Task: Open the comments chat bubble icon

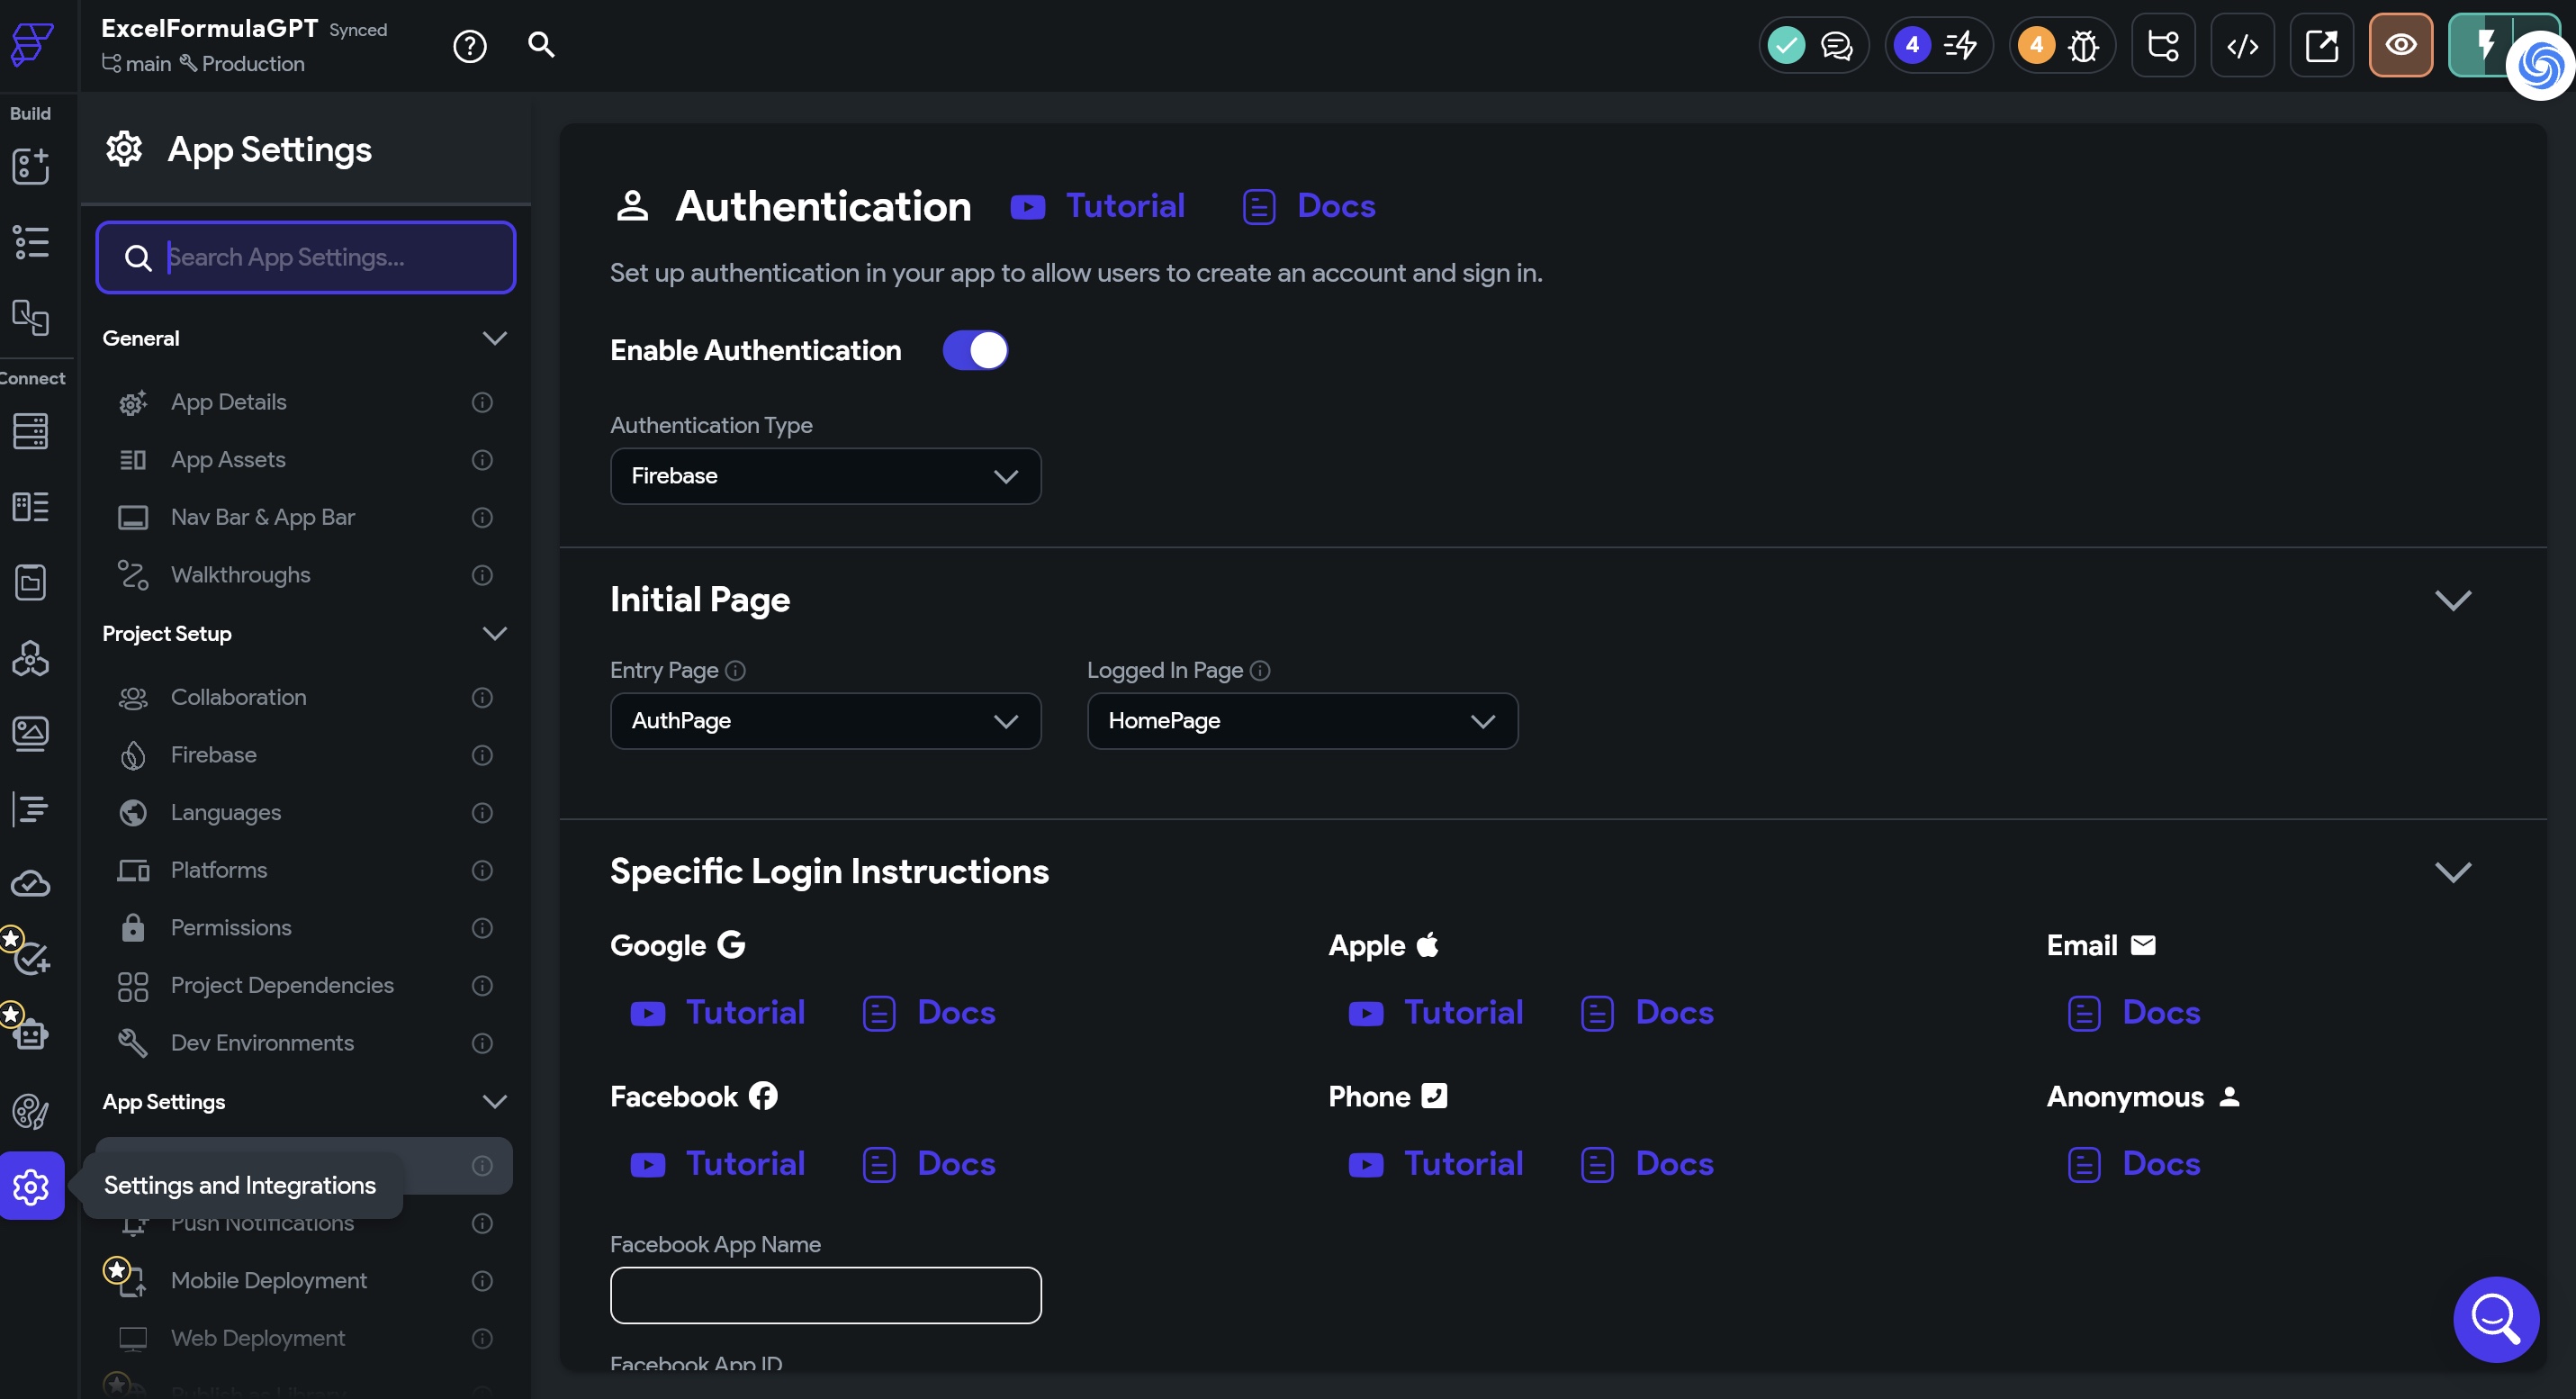Action: point(1837,45)
